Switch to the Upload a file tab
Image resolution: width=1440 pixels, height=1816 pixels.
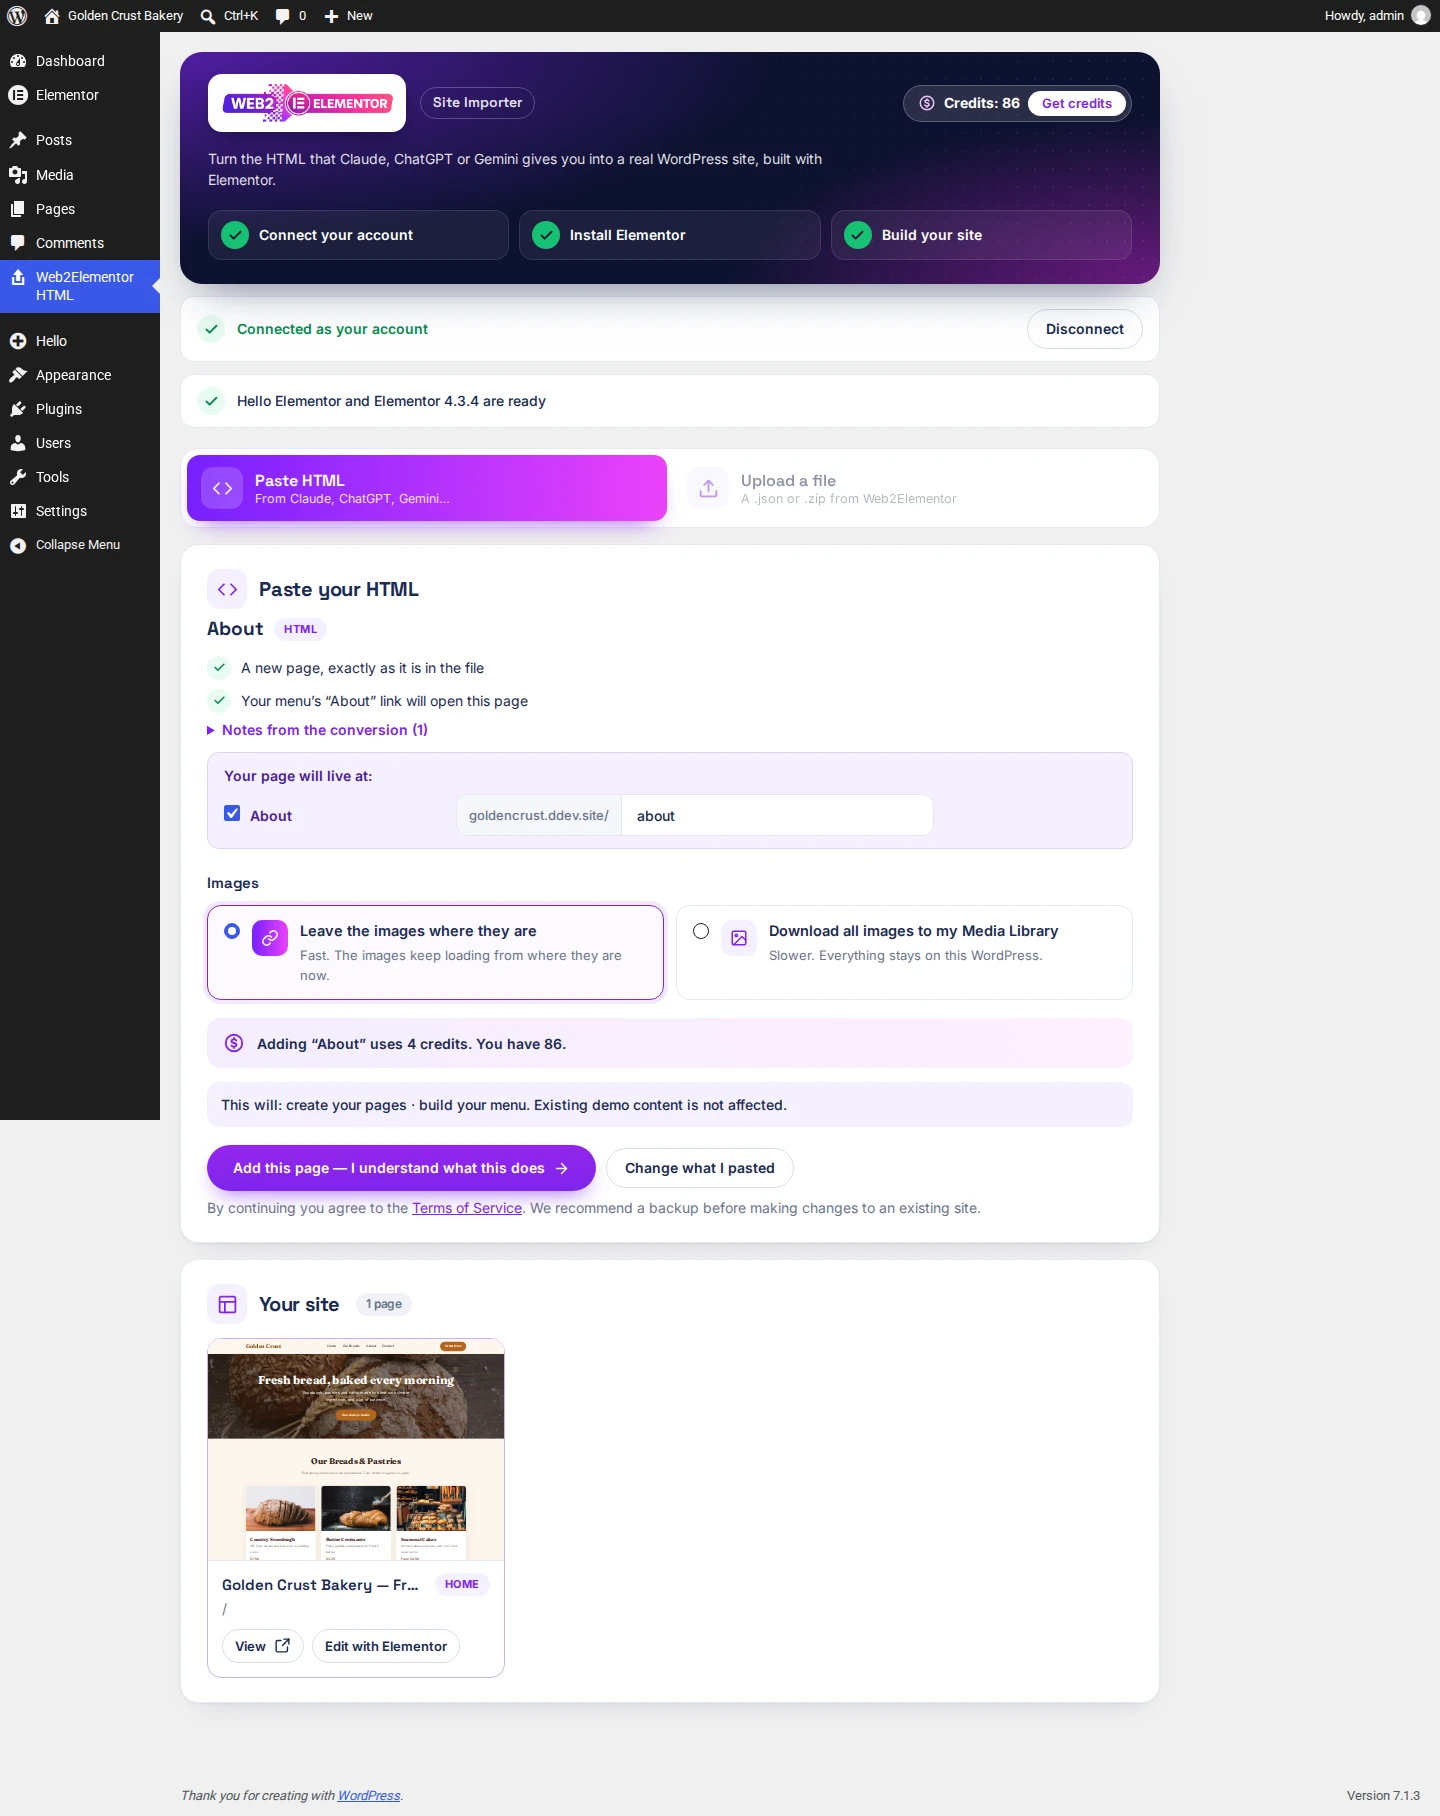point(912,488)
